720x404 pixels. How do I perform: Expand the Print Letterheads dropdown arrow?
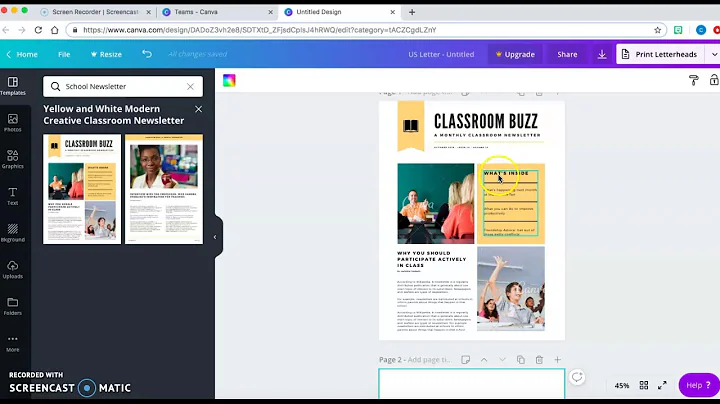[714, 54]
